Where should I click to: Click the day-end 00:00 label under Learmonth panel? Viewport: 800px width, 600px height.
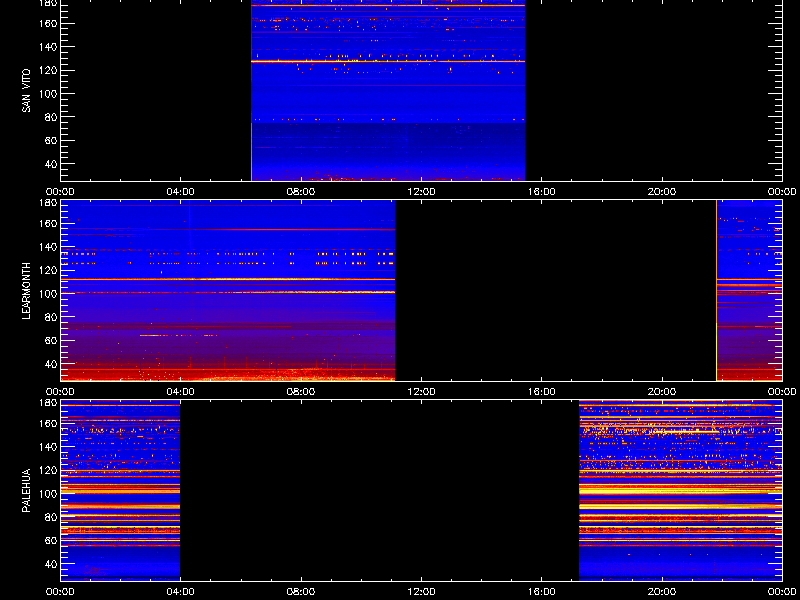pyautogui.click(x=783, y=392)
